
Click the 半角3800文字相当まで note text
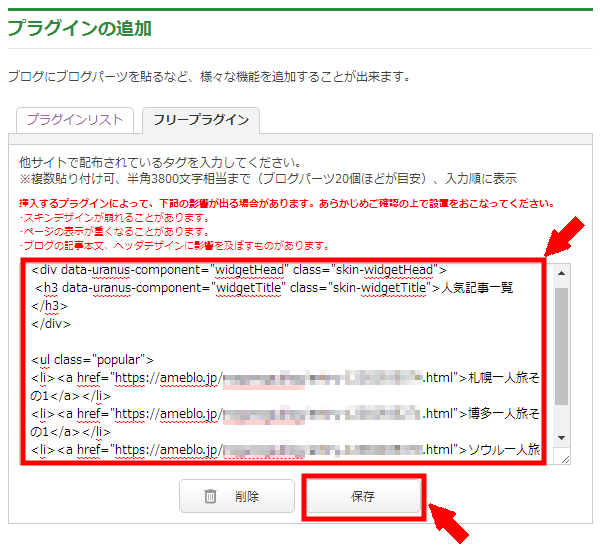click(x=189, y=178)
